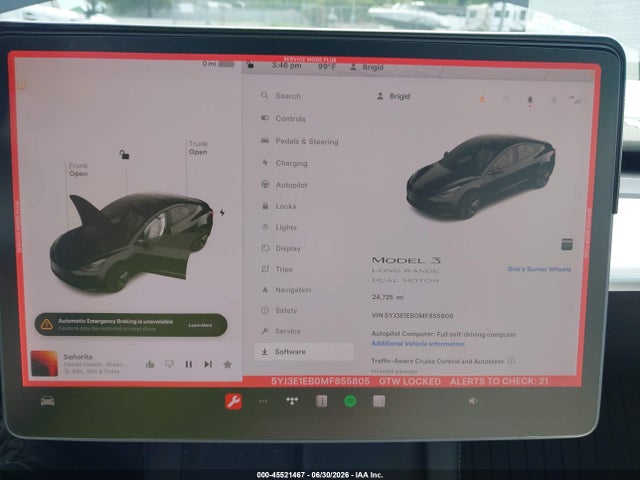Tap the 3:46 pm clock
The height and width of the screenshot is (480, 640).
point(287,65)
